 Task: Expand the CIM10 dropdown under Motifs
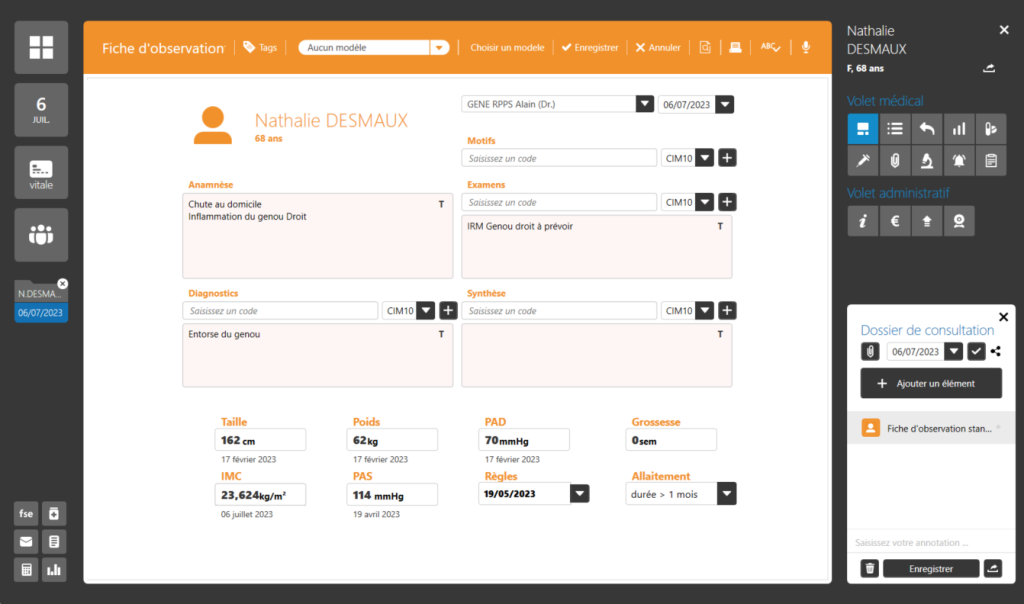tap(704, 158)
